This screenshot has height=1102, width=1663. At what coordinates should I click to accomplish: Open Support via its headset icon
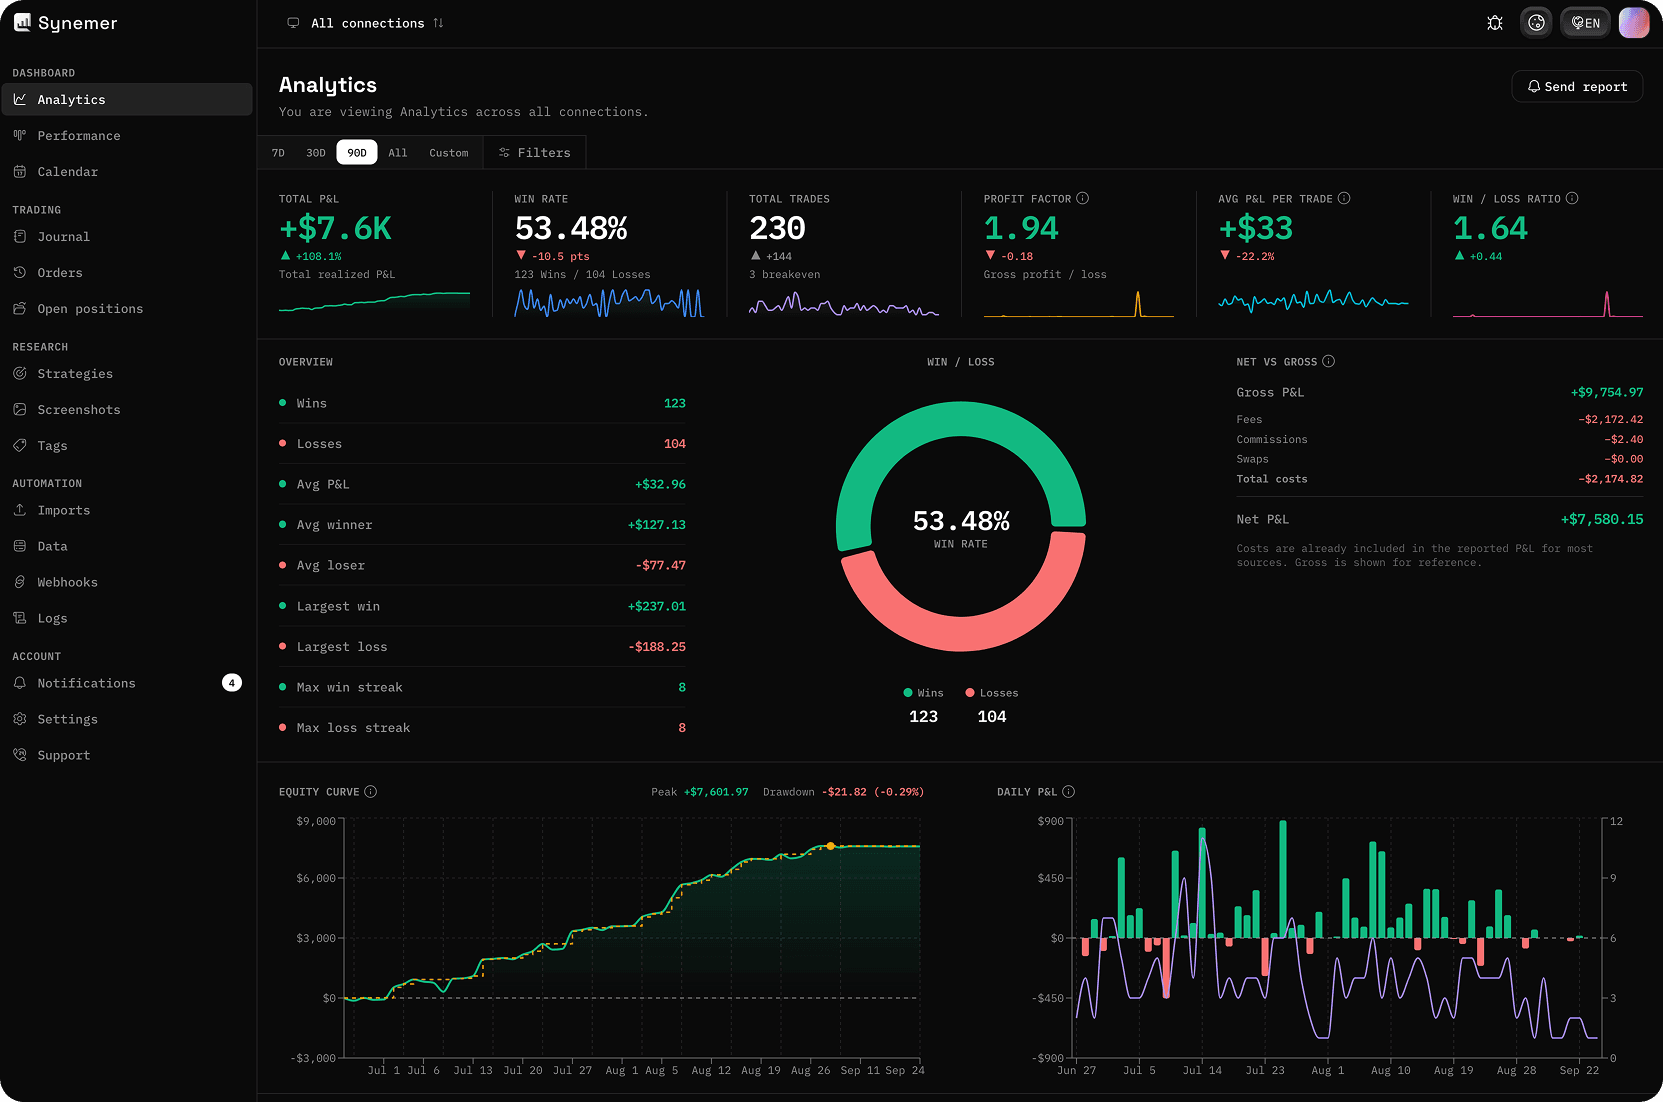coord(20,755)
